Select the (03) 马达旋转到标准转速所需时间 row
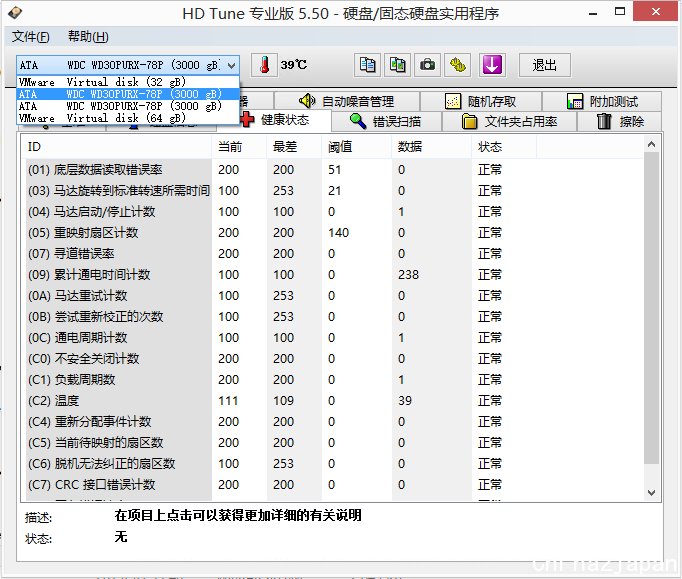682x579 pixels. point(333,191)
